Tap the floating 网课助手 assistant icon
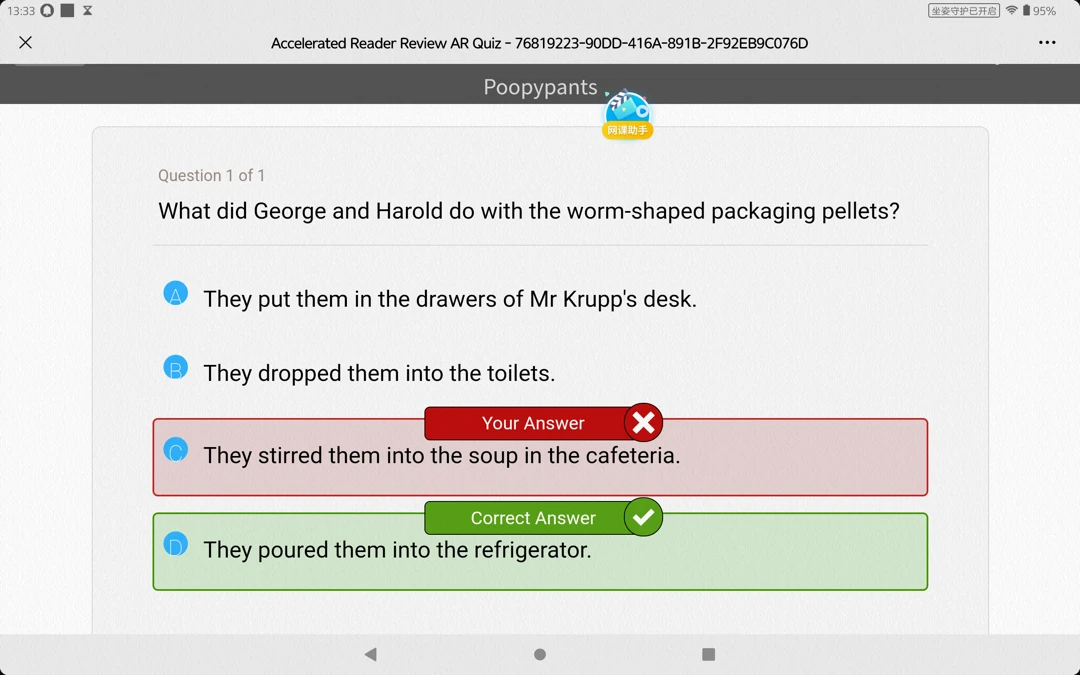 coord(627,114)
